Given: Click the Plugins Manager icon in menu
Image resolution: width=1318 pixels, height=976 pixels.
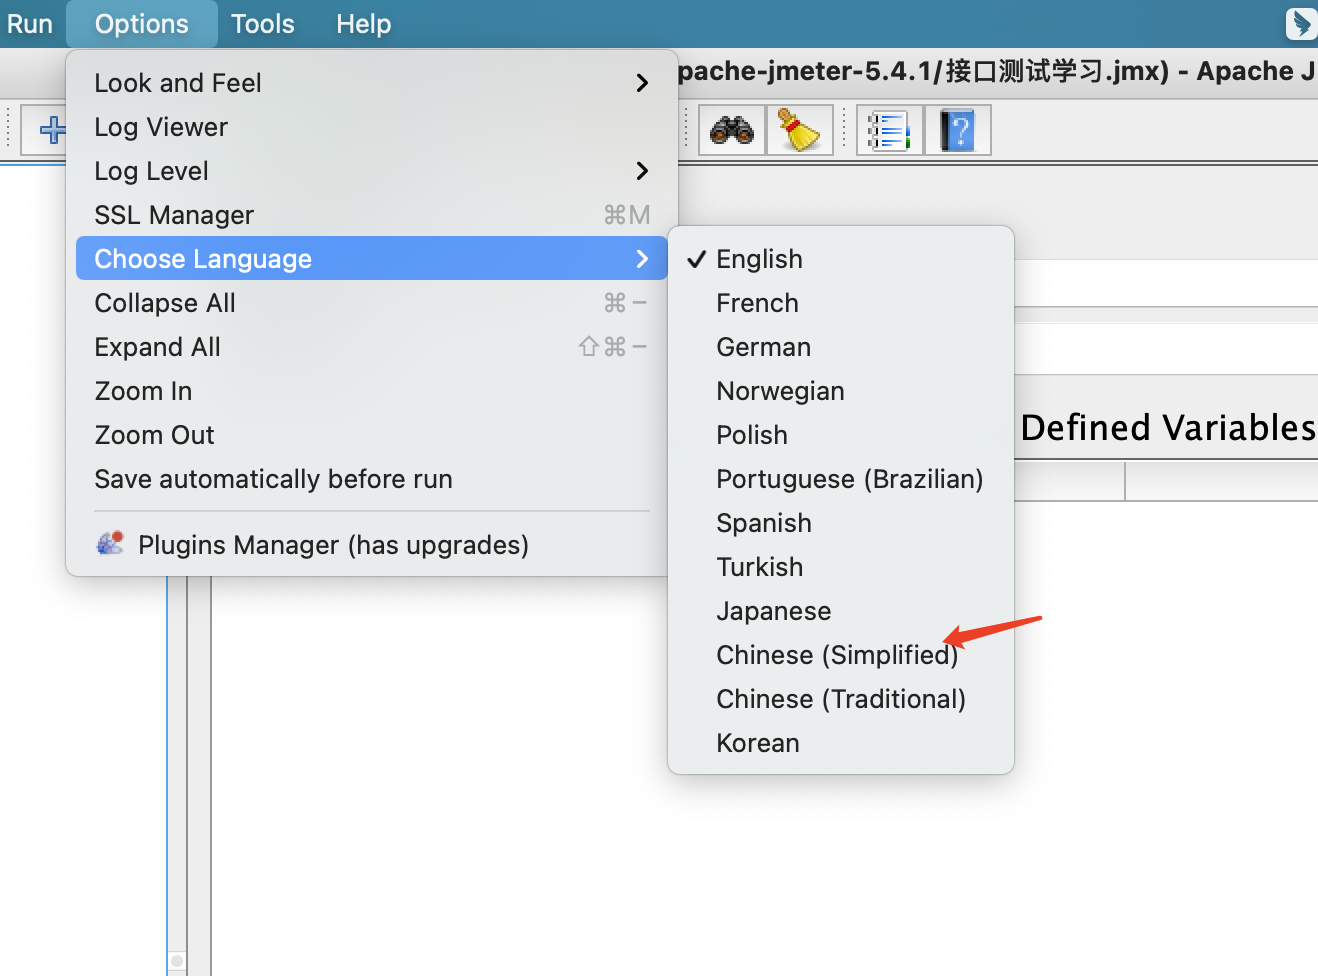Looking at the screenshot, I should pyautogui.click(x=110, y=544).
